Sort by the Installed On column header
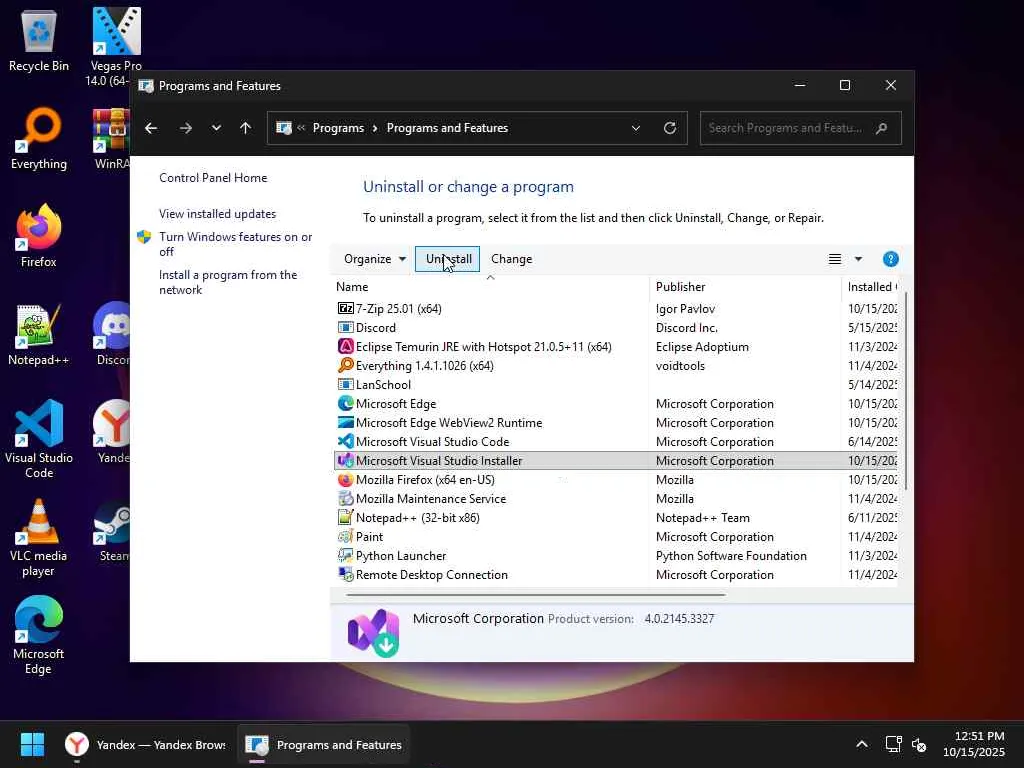The width and height of the screenshot is (1024, 768). (871, 287)
